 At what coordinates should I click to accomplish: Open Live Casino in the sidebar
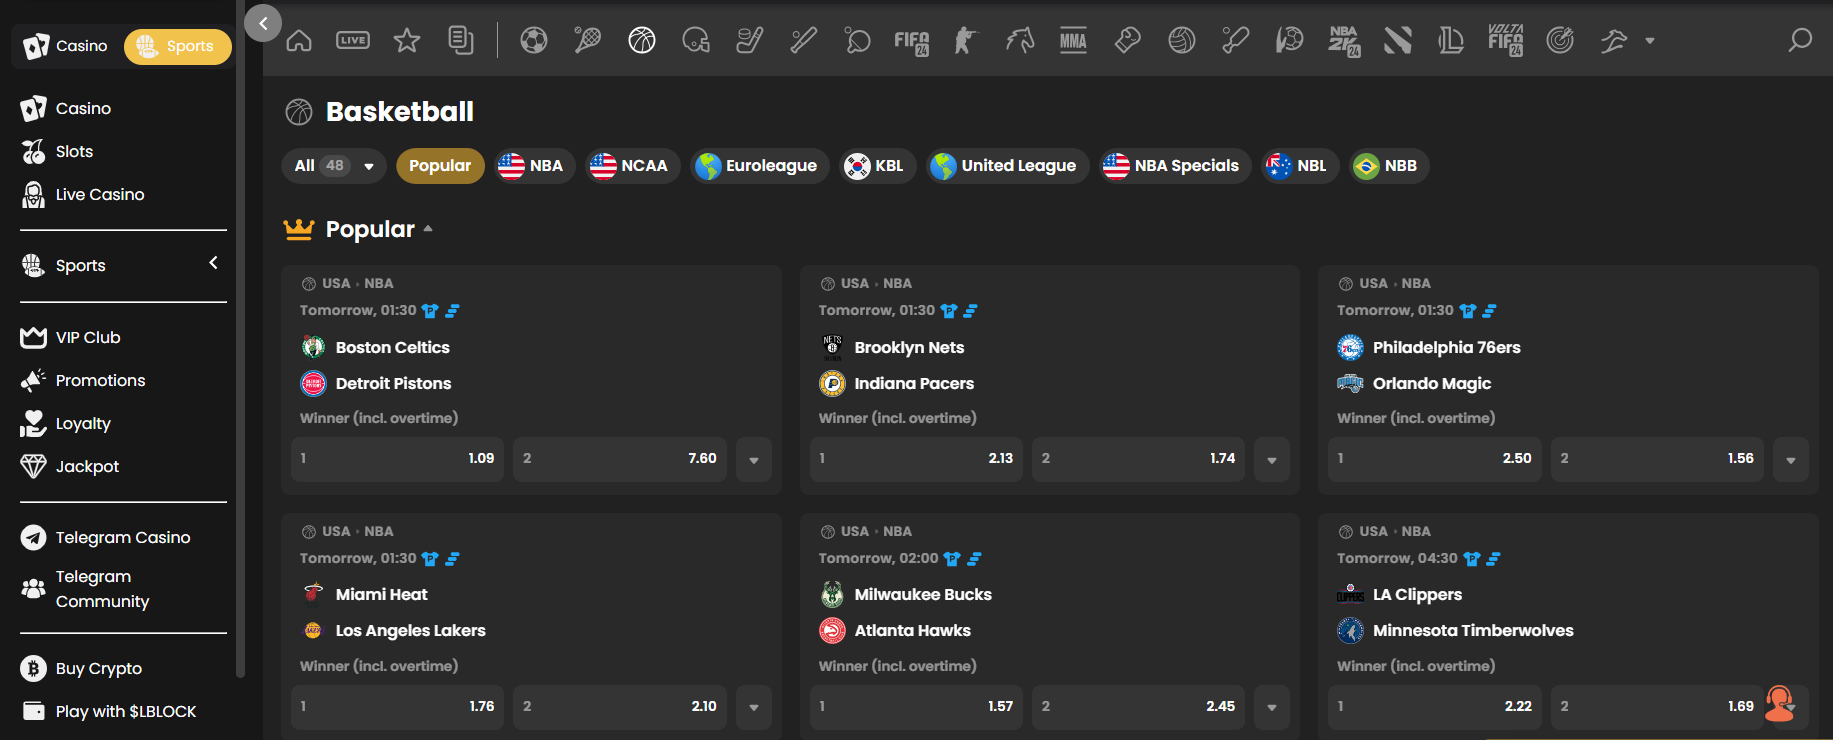83,194
